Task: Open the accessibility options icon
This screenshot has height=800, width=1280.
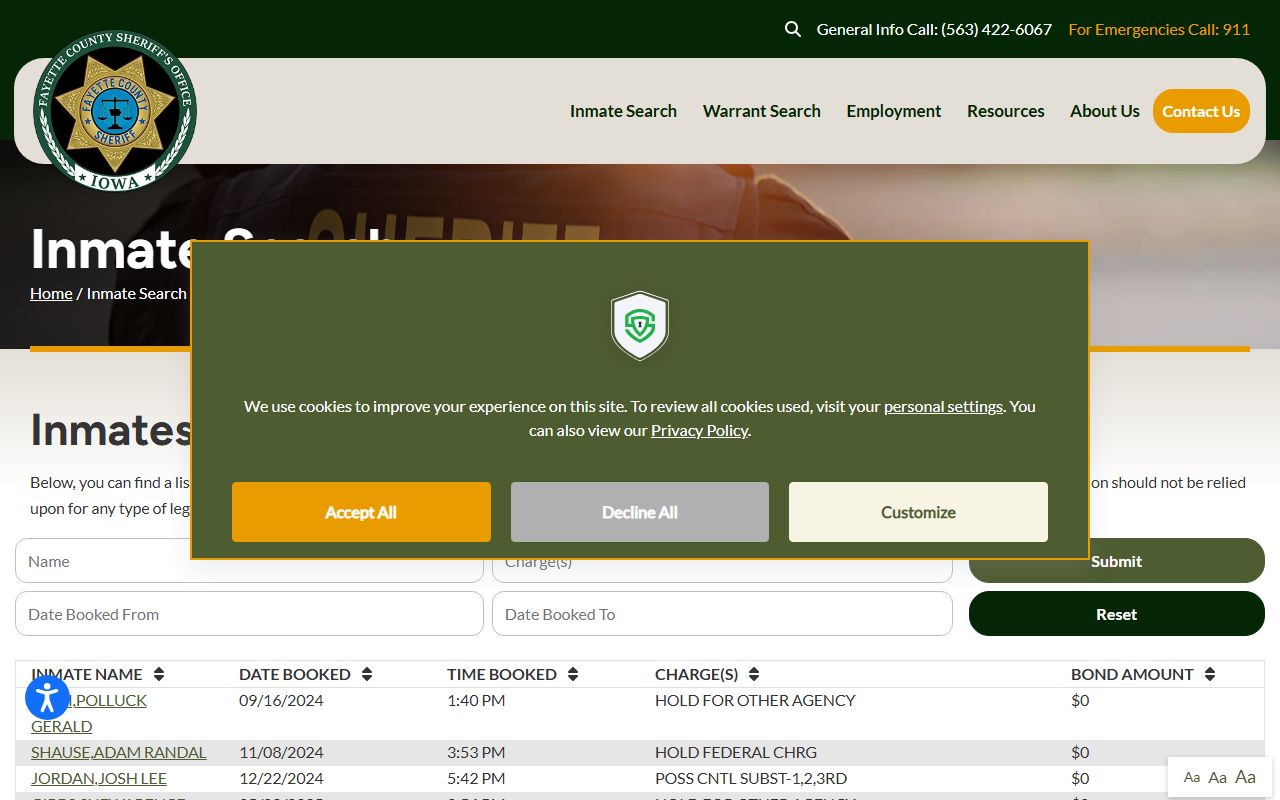Action: (x=47, y=697)
